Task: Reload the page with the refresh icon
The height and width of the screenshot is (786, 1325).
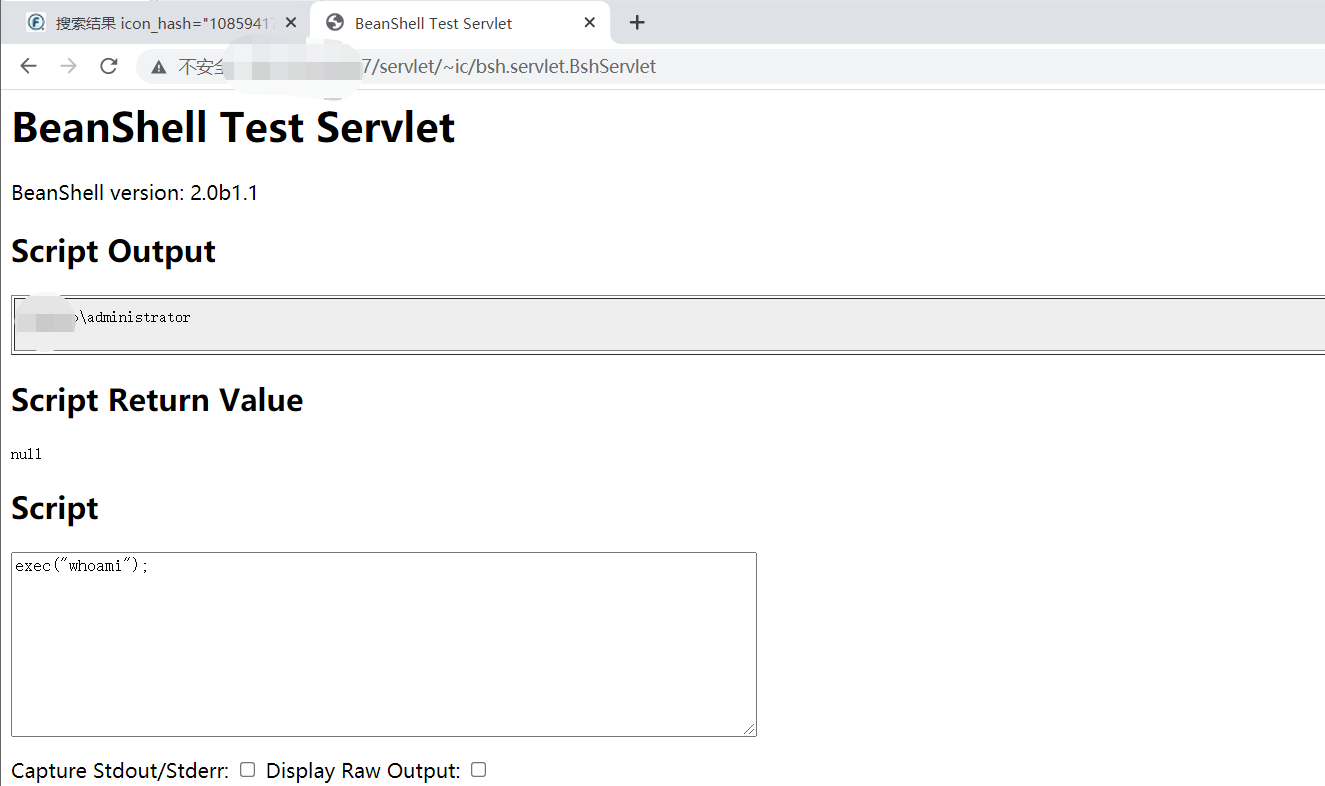Action: tap(109, 67)
